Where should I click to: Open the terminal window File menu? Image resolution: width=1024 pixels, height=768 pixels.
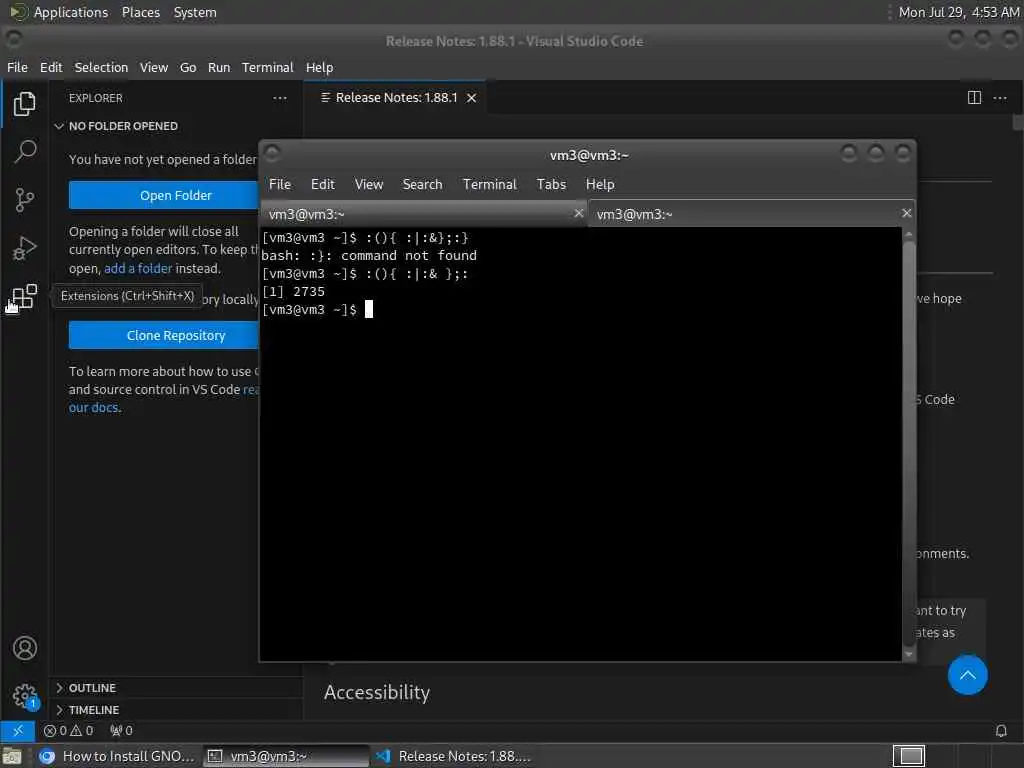click(280, 184)
